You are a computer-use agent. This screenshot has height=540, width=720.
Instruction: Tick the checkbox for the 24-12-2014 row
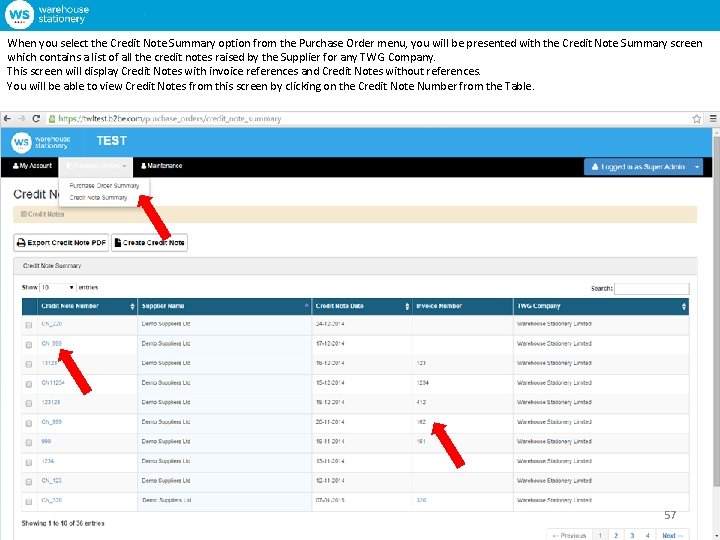coord(29,325)
